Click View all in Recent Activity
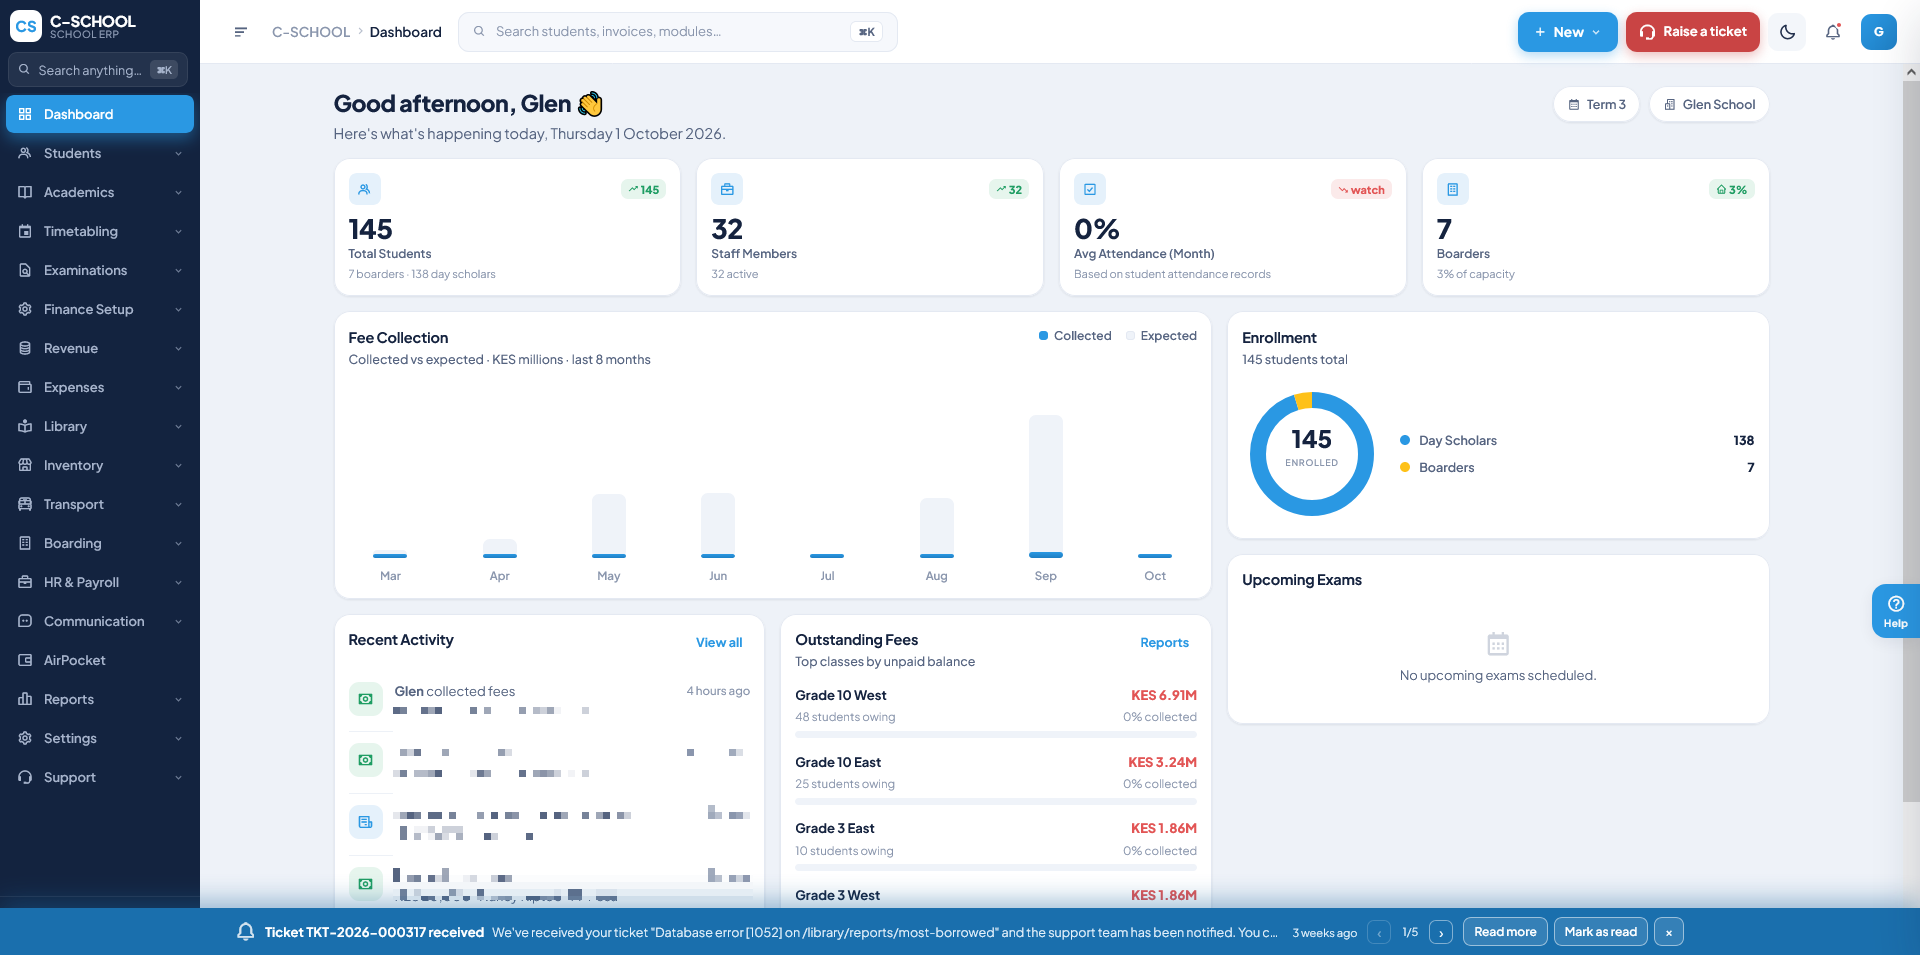 [x=719, y=642]
